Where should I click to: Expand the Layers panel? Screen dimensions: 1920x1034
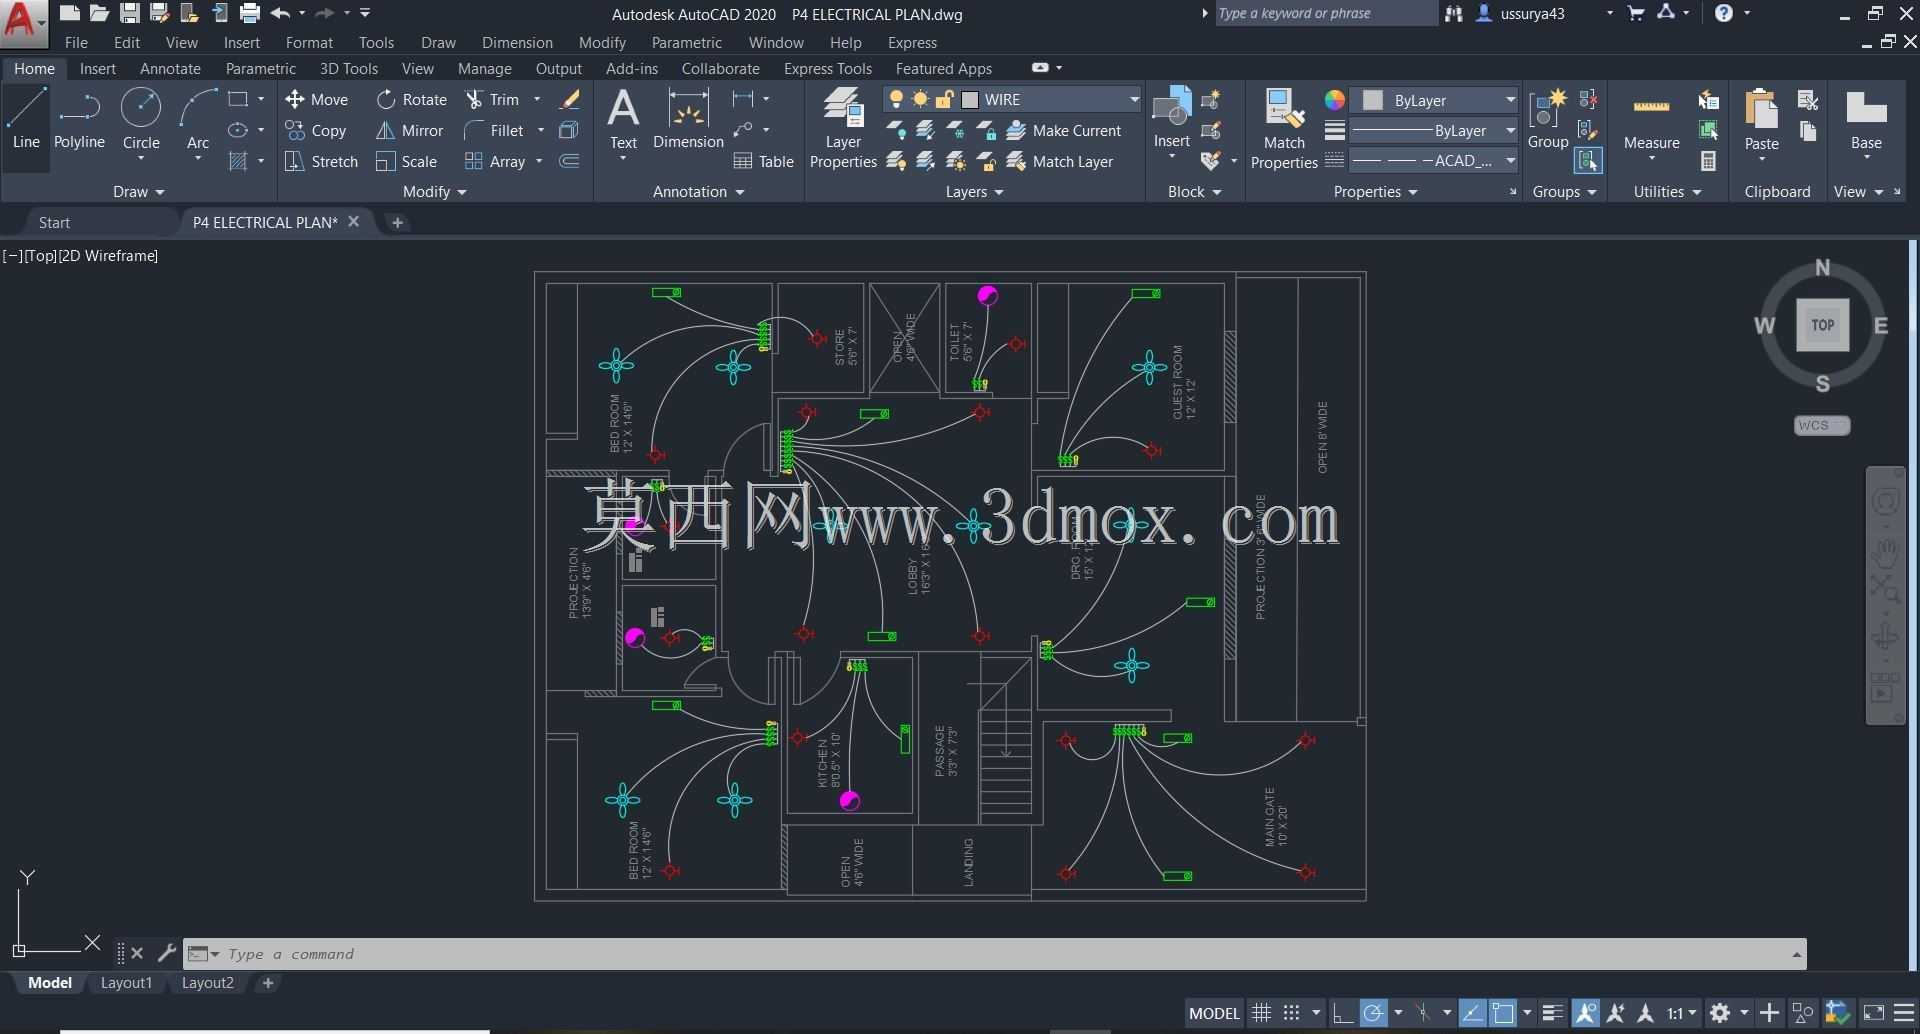tap(974, 191)
